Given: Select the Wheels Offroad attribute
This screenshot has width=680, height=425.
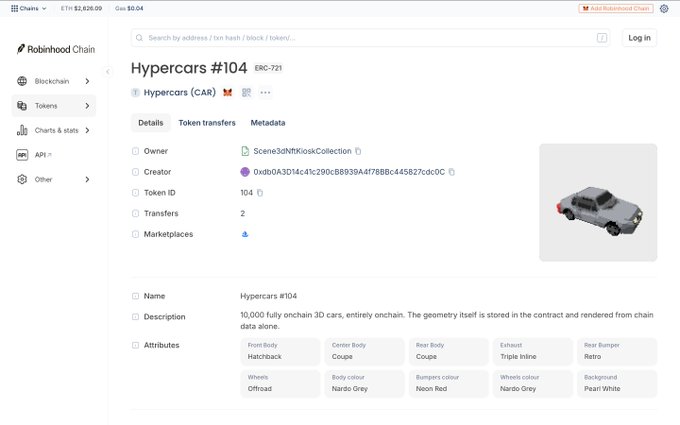Looking at the screenshot, I should click(x=280, y=383).
